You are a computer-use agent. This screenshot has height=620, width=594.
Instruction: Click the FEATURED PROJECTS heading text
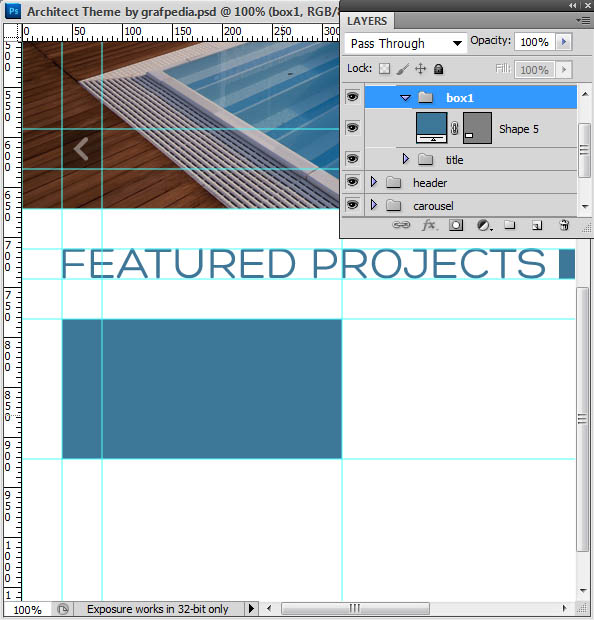point(304,264)
